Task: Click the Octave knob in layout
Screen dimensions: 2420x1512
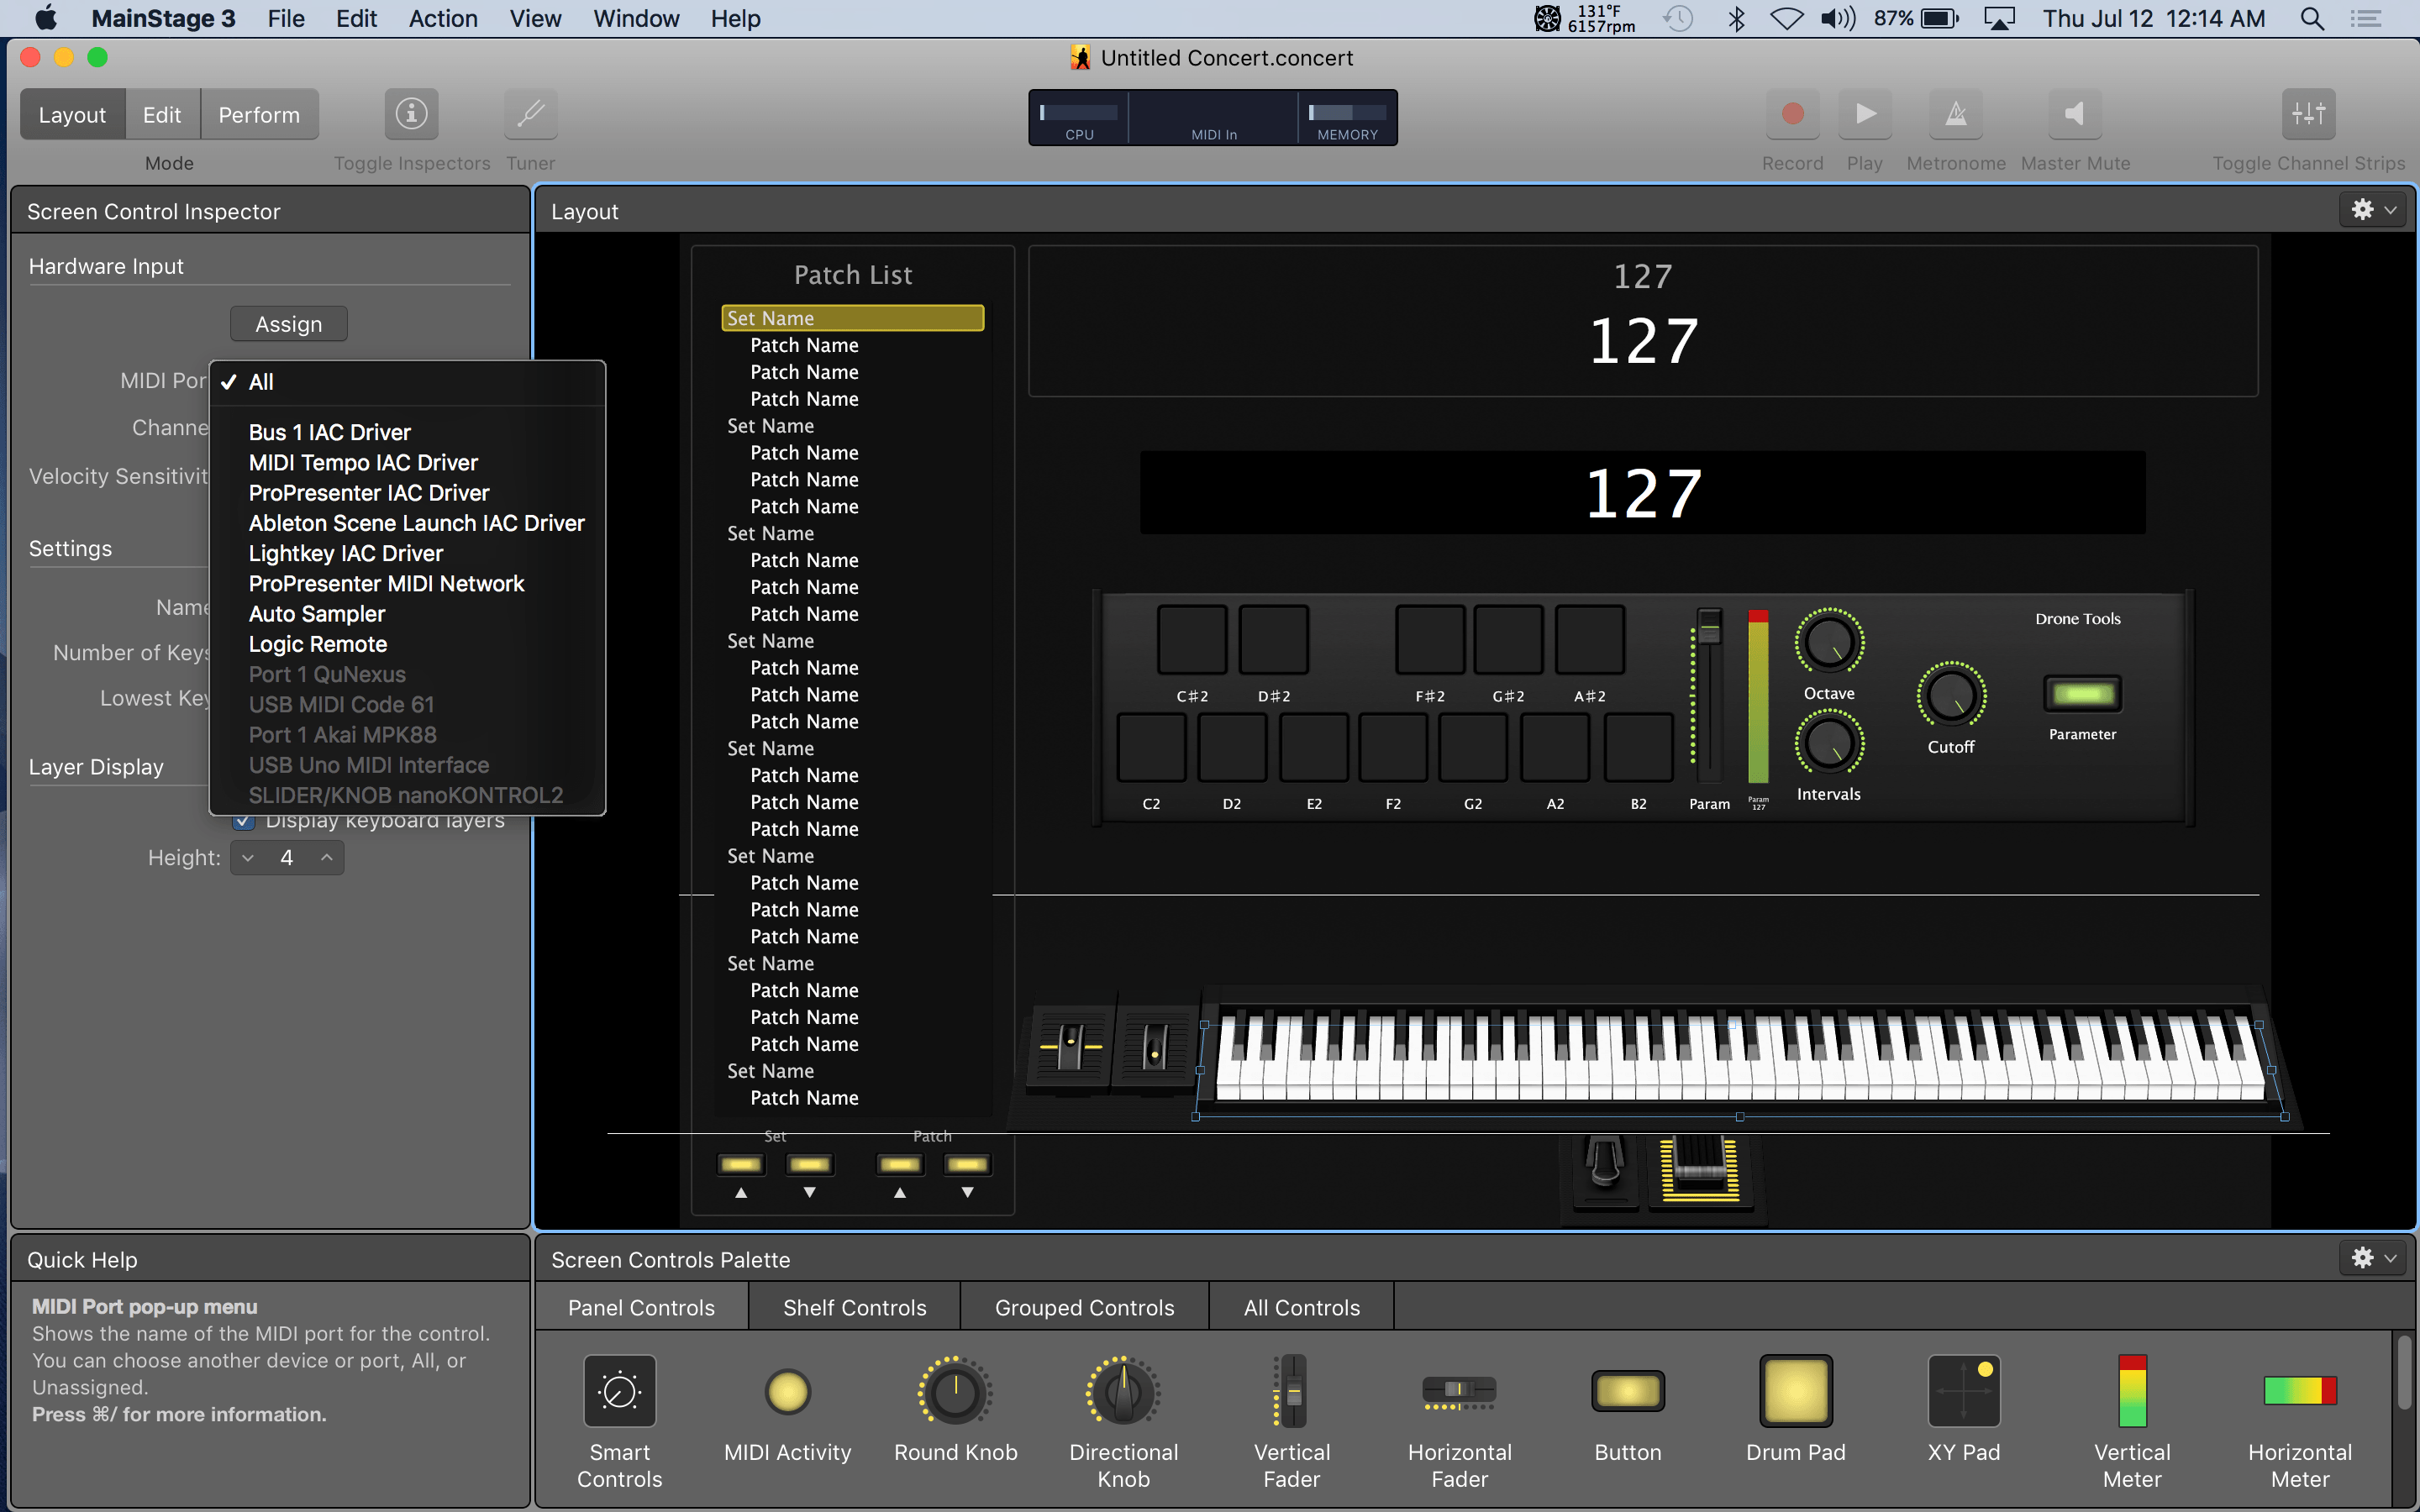Action: (1829, 642)
